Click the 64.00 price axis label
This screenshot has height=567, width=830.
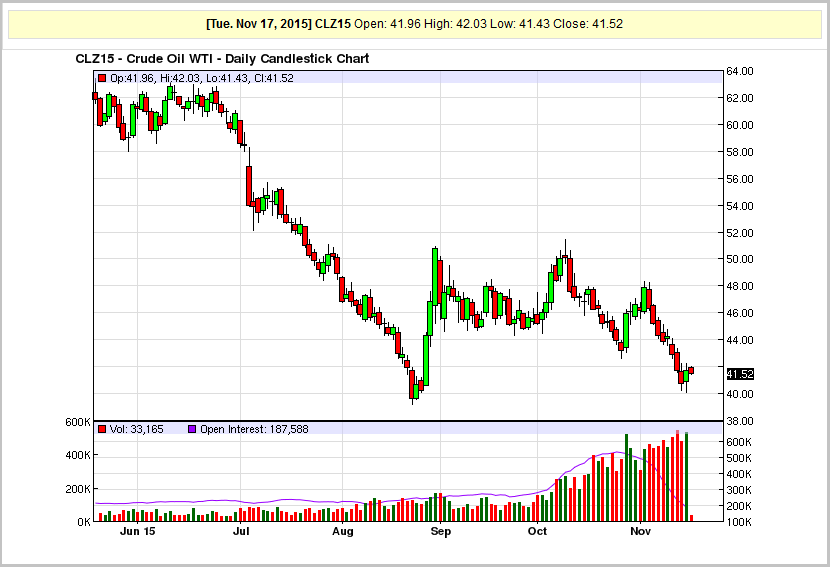coord(739,71)
